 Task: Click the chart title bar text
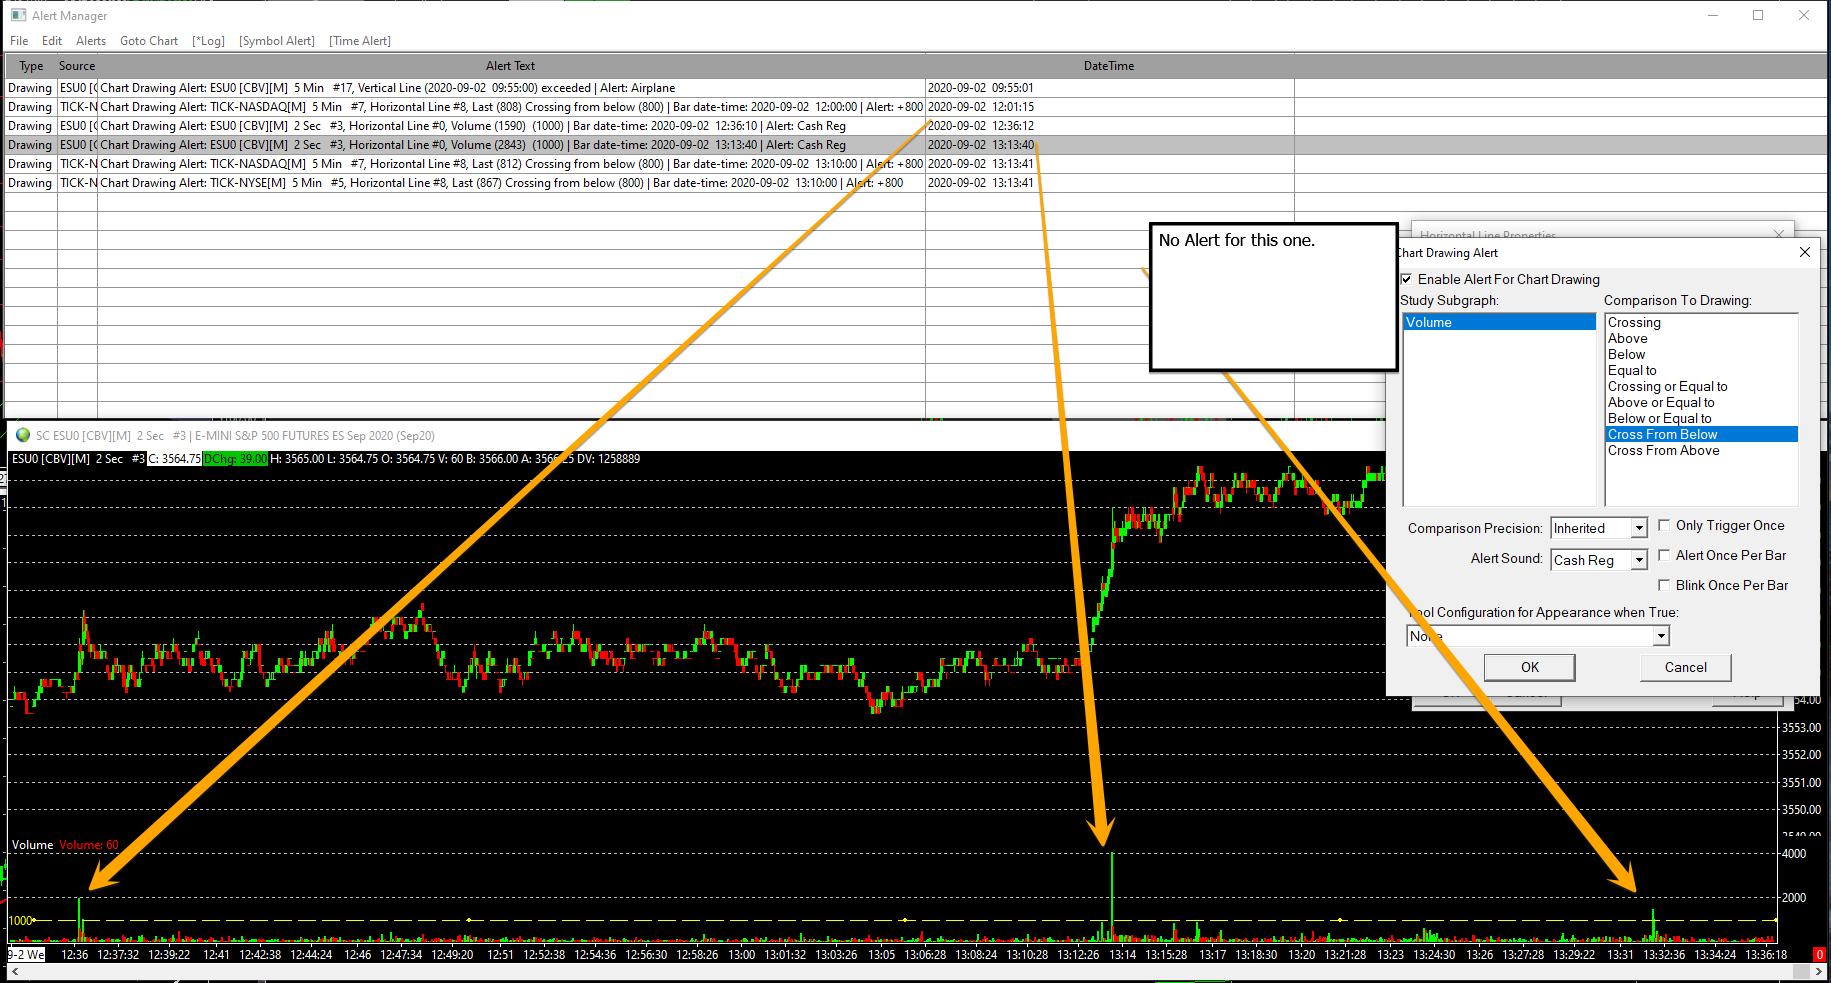click(x=235, y=436)
